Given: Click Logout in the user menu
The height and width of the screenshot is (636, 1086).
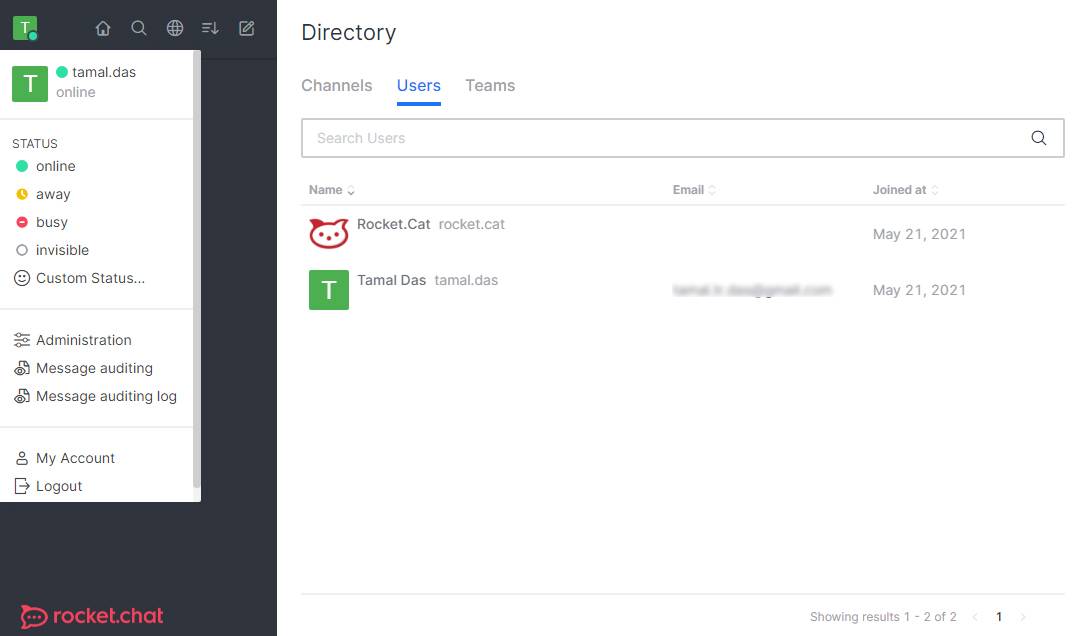Looking at the screenshot, I should 59,486.
